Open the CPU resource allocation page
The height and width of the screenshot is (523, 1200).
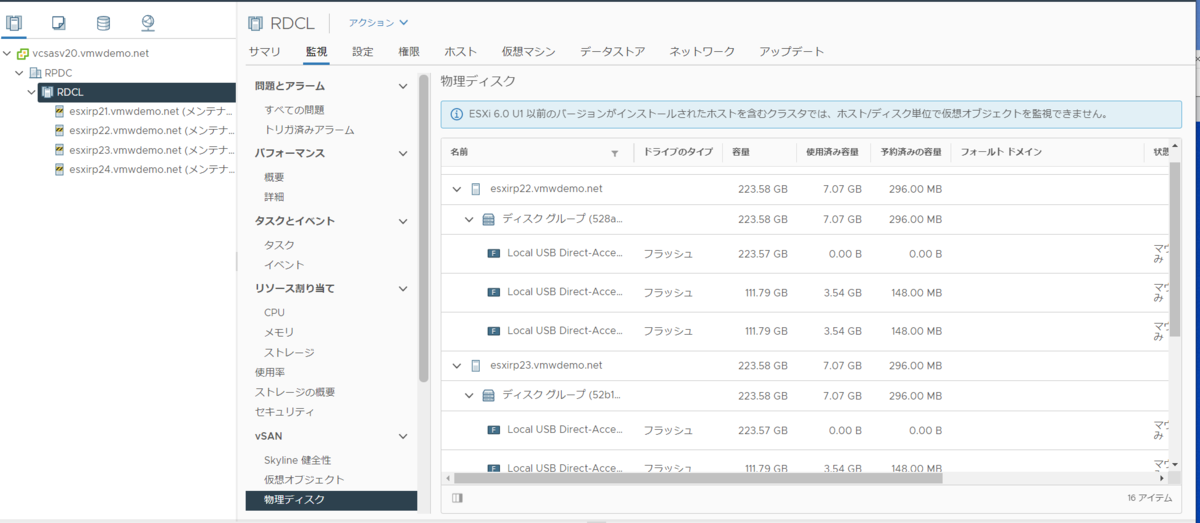(274, 313)
